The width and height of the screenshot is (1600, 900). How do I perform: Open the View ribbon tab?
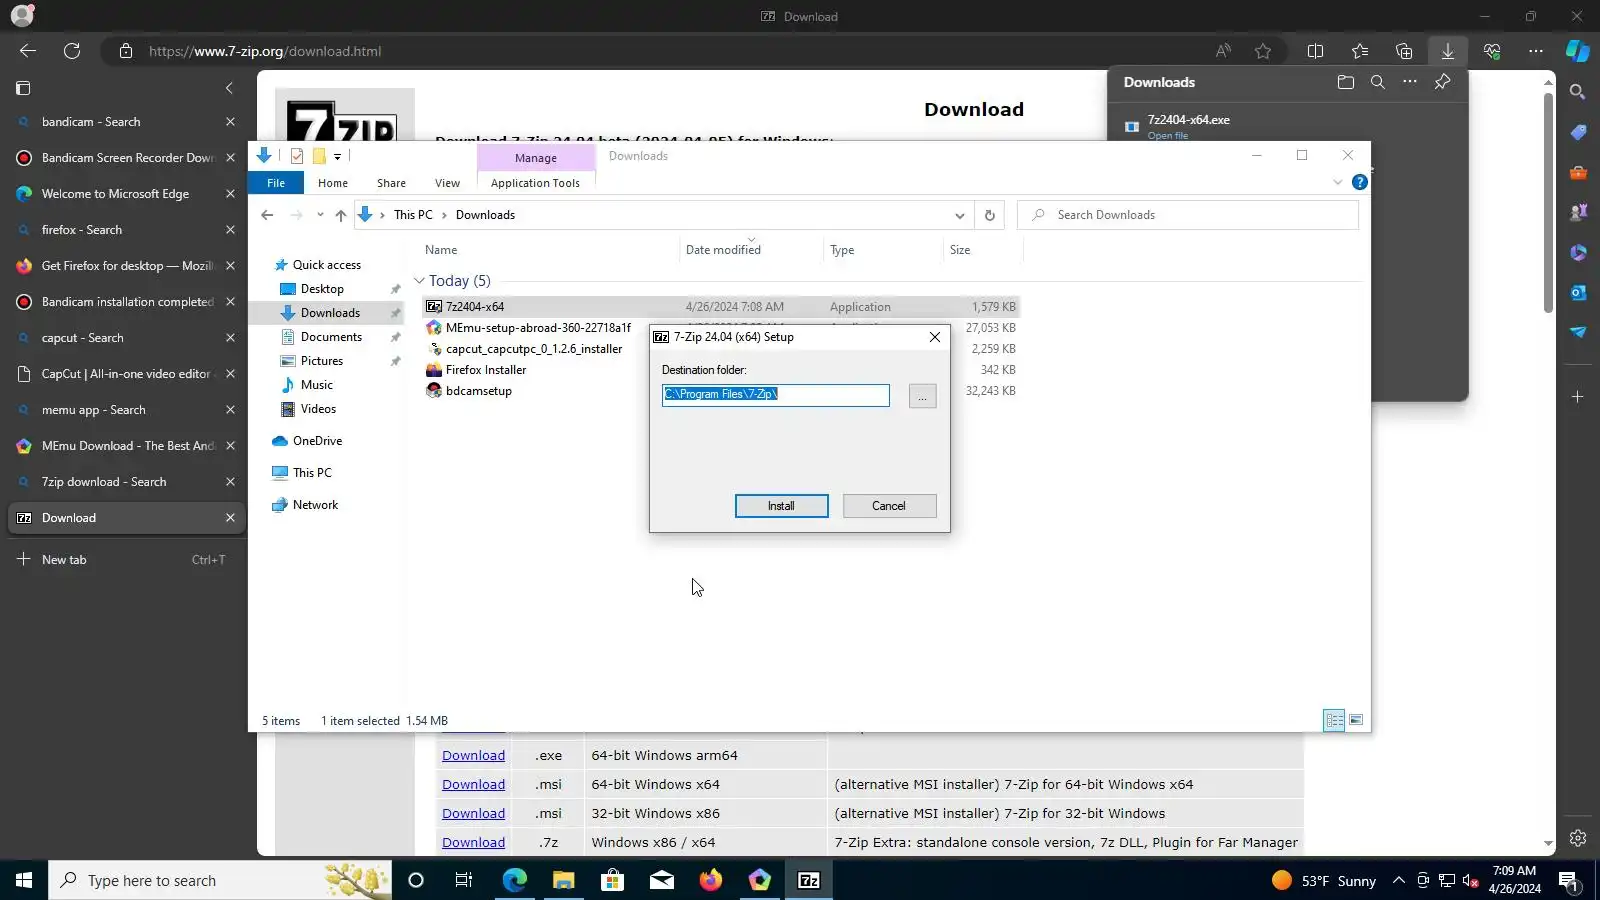click(x=447, y=183)
